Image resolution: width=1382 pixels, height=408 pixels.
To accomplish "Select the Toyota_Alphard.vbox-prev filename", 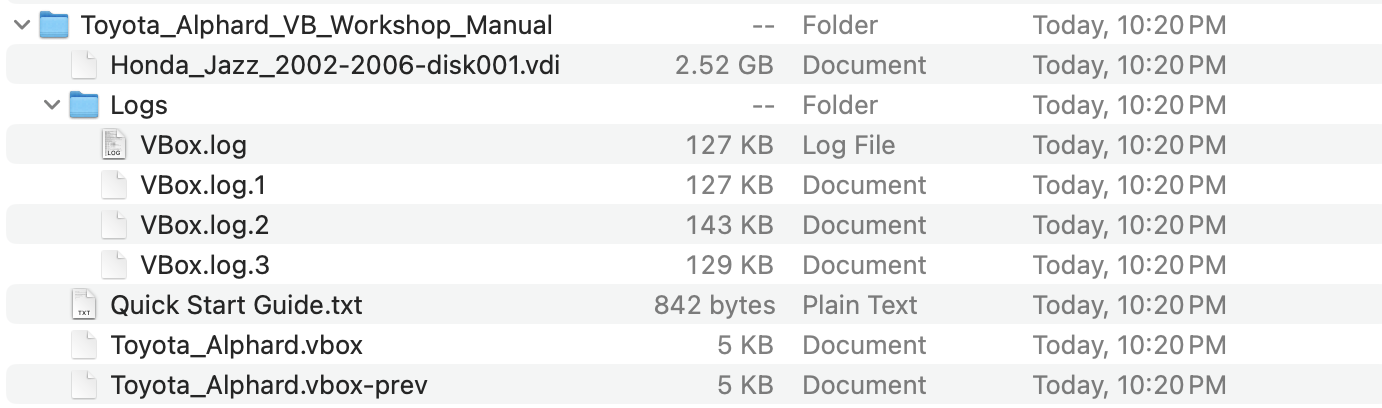I will coord(269,385).
